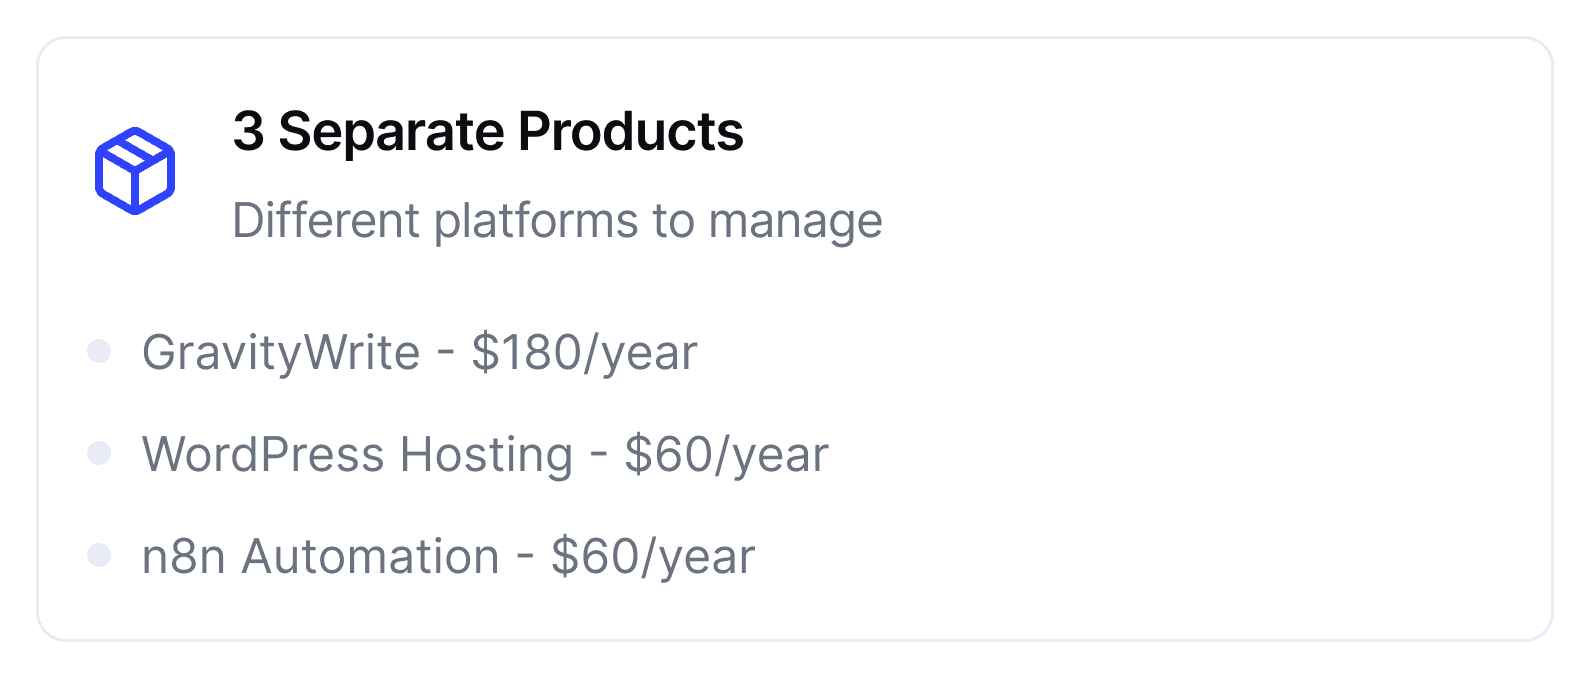
Task: Click the GravityWrite product name
Action: click(x=281, y=353)
